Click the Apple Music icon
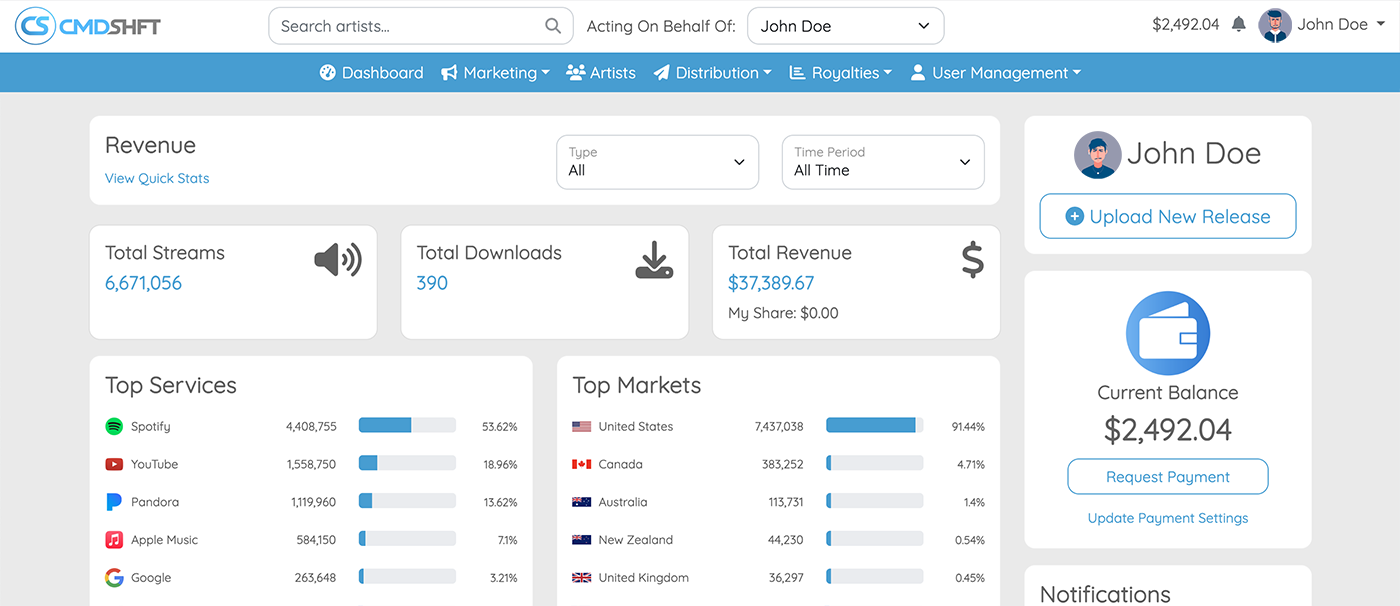The height and width of the screenshot is (606, 1400). [113, 539]
